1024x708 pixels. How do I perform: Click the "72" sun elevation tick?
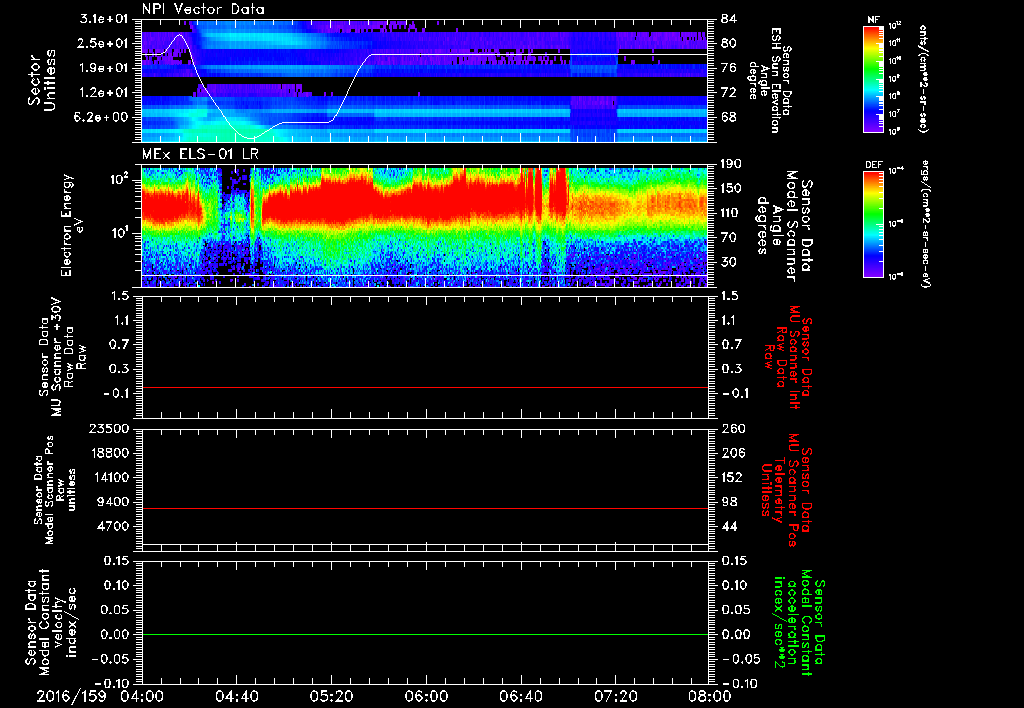pyautogui.click(x=729, y=93)
